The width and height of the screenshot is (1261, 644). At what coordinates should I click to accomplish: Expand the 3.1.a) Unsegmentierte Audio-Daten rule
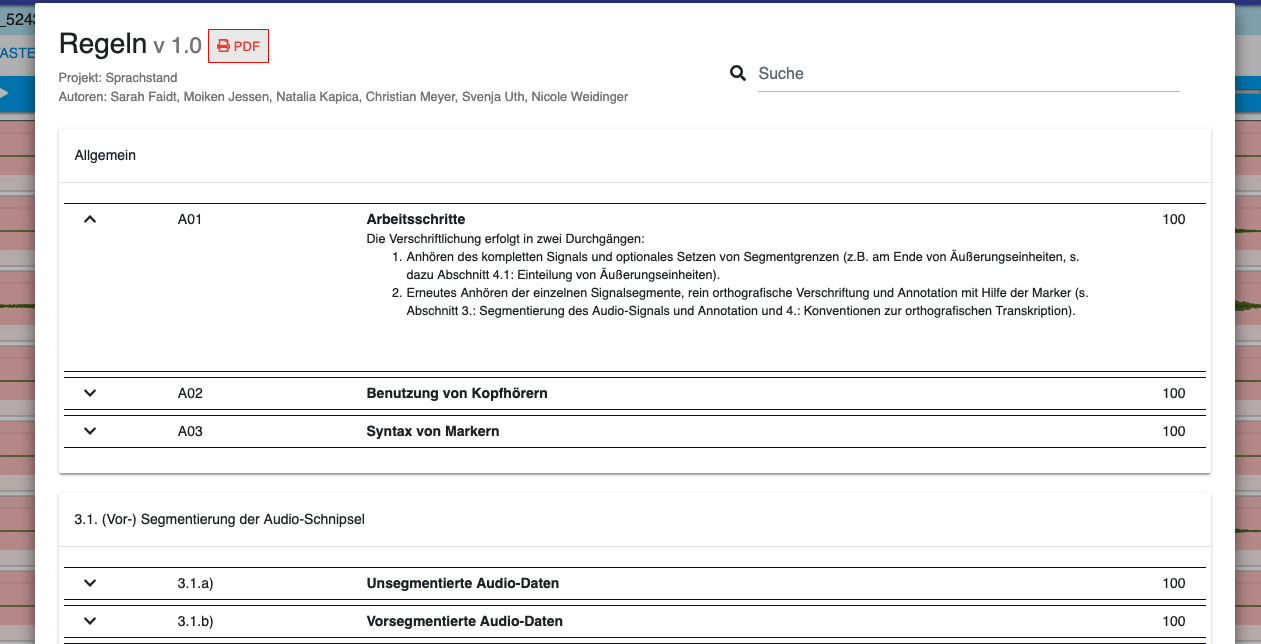[90, 583]
